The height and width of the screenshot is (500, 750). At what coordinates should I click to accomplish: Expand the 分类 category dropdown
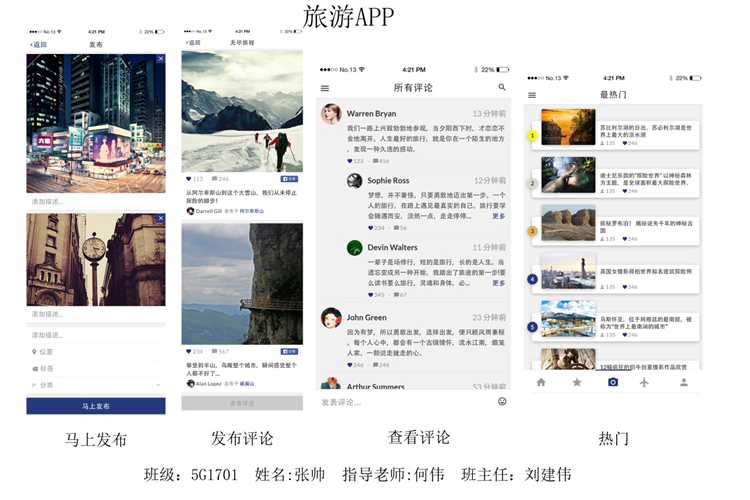click(x=158, y=385)
